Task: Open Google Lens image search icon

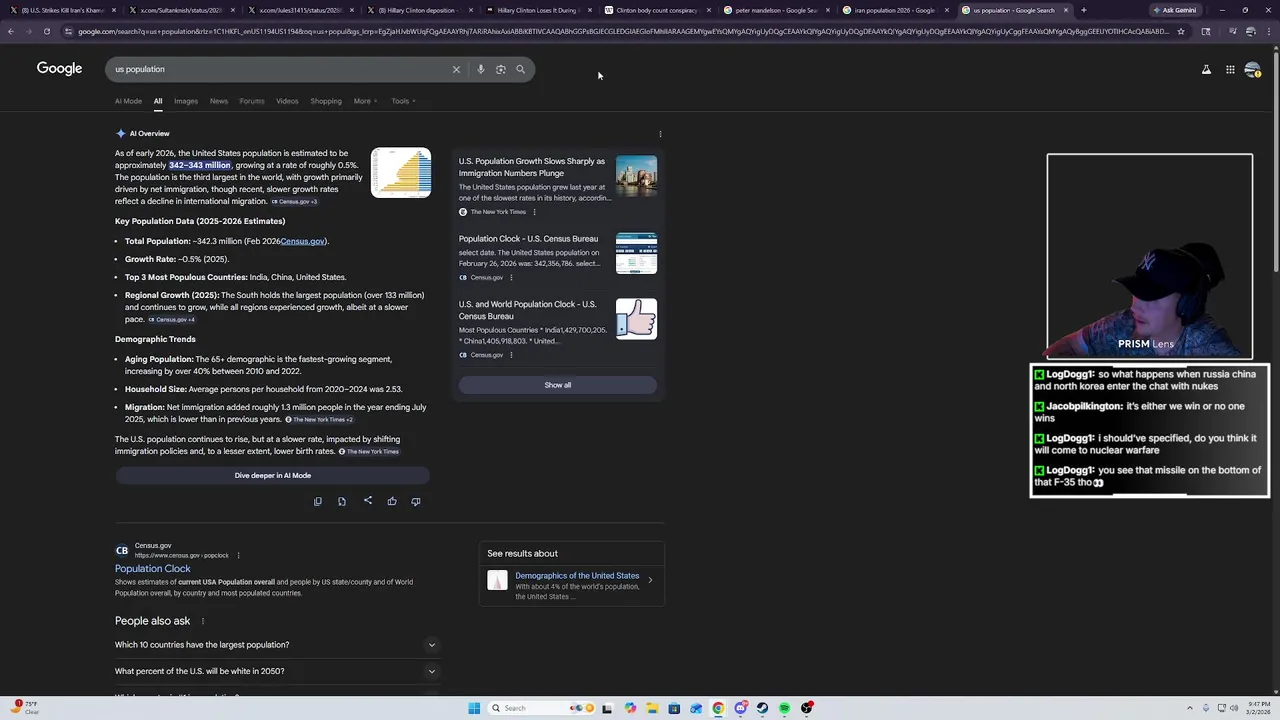Action: click(500, 69)
